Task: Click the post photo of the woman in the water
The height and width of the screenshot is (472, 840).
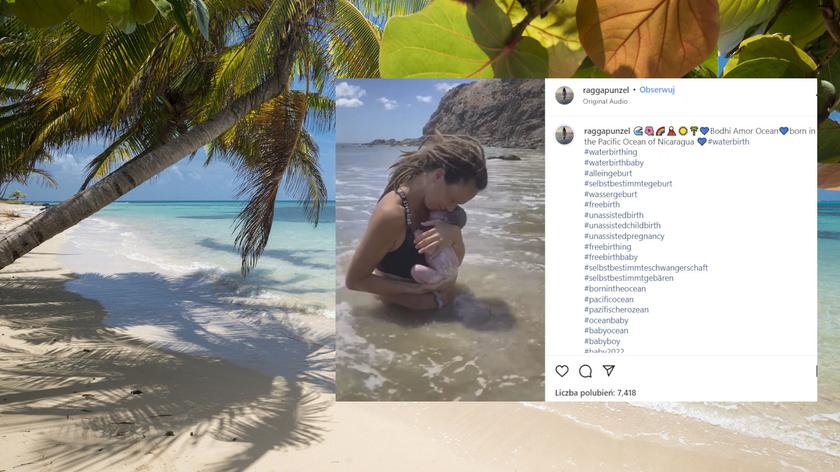Action: (x=440, y=240)
